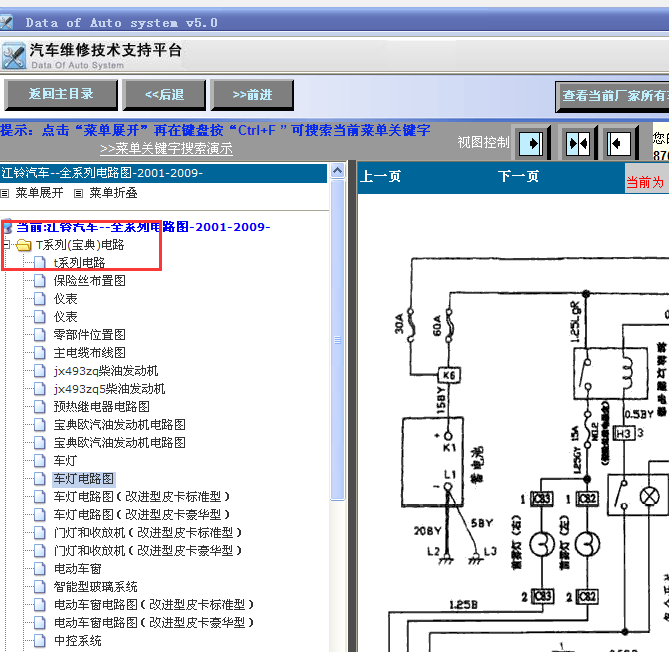Click the 当前为 current page indicator text

[x=645, y=182]
